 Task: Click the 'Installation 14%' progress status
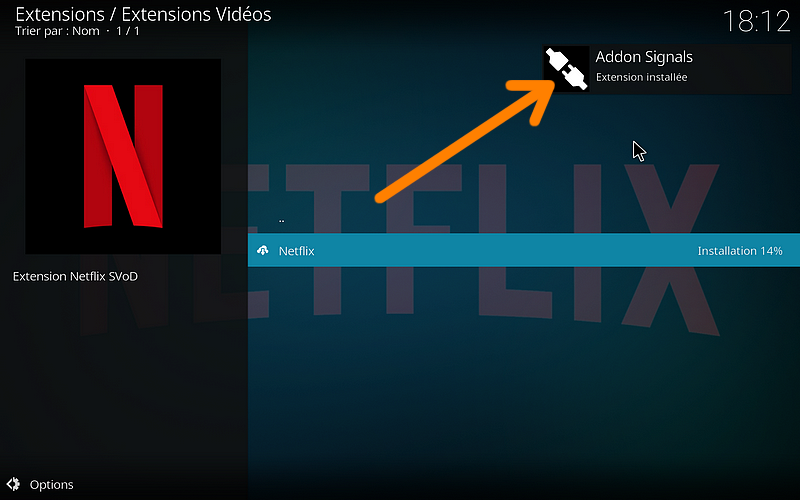click(740, 251)
